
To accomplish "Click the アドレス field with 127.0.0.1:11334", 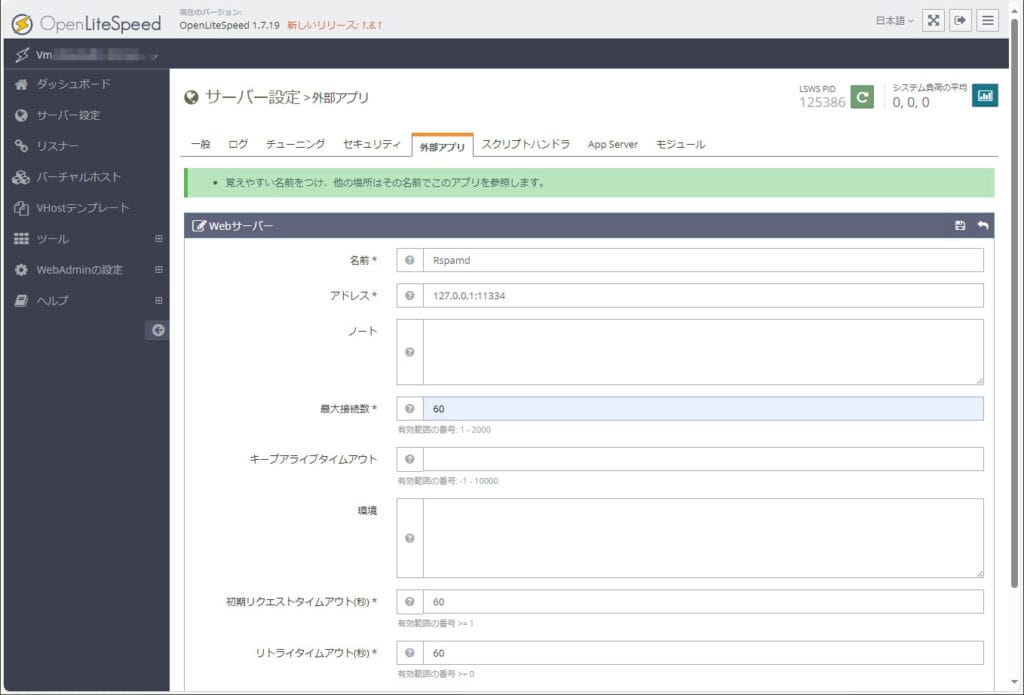I will pyautogui.click(x=703, y=295).
